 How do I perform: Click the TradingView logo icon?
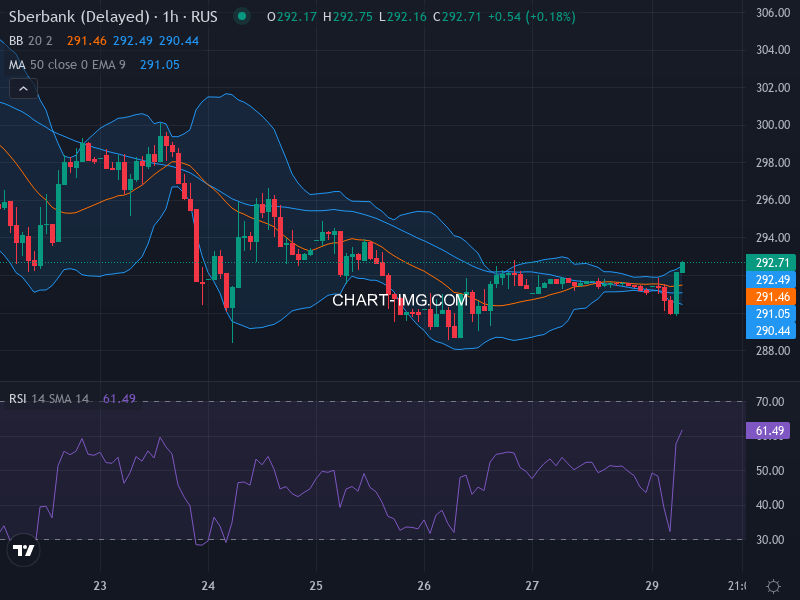24,551
